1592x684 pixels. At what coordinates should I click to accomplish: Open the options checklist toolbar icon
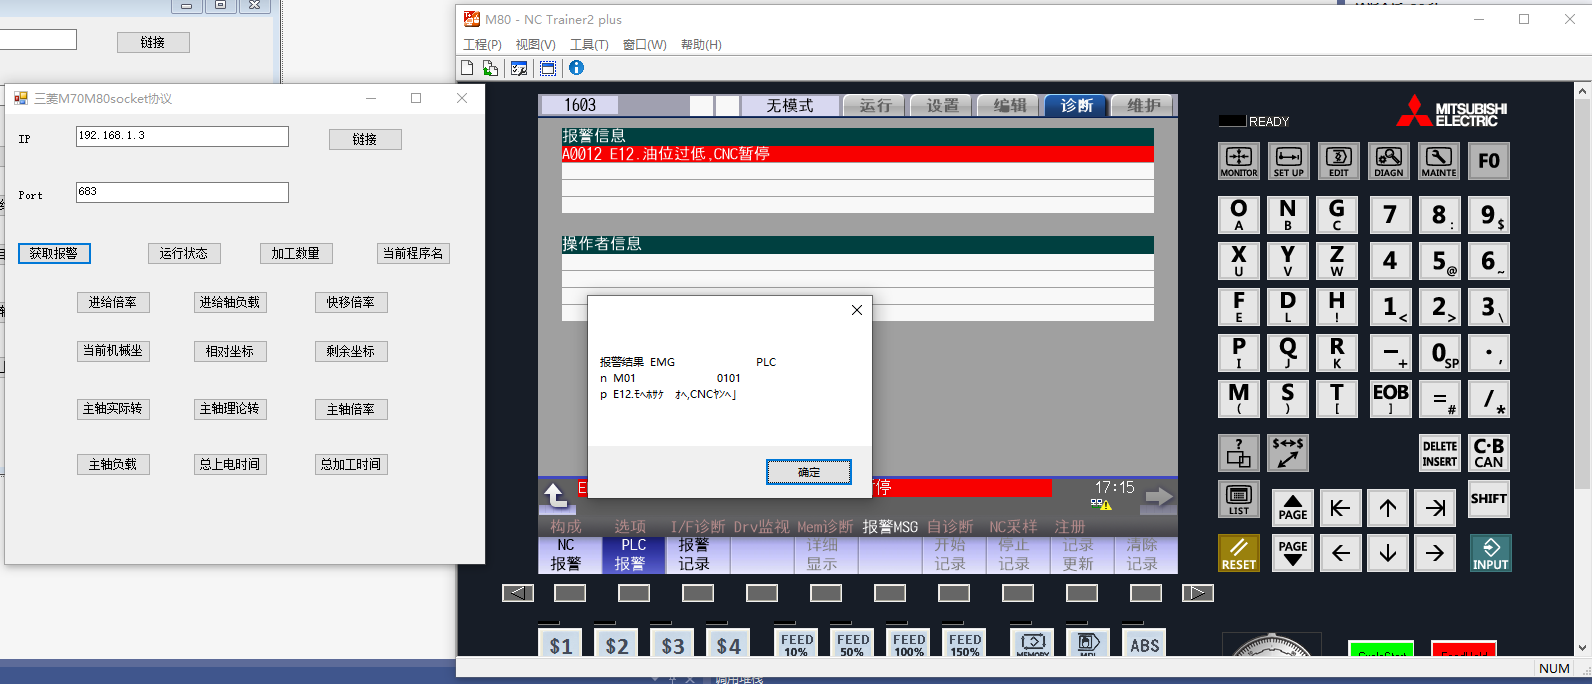point(519,68)
